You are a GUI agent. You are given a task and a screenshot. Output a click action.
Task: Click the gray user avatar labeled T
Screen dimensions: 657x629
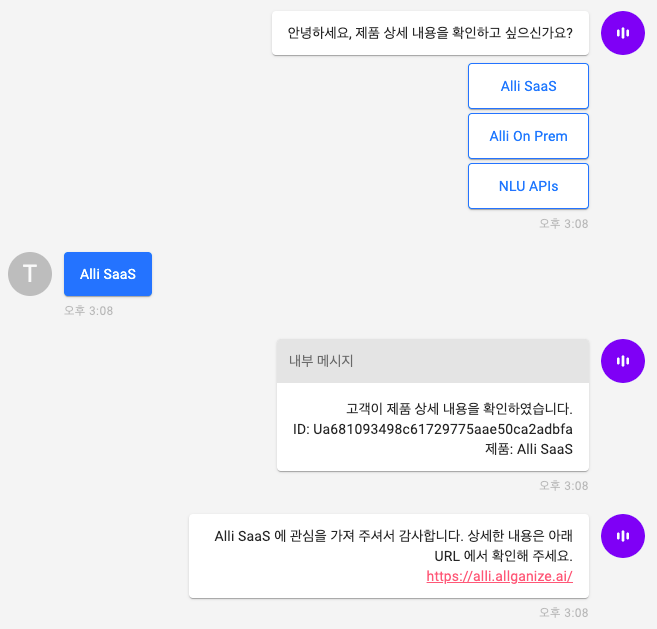[x=30, y=274]
